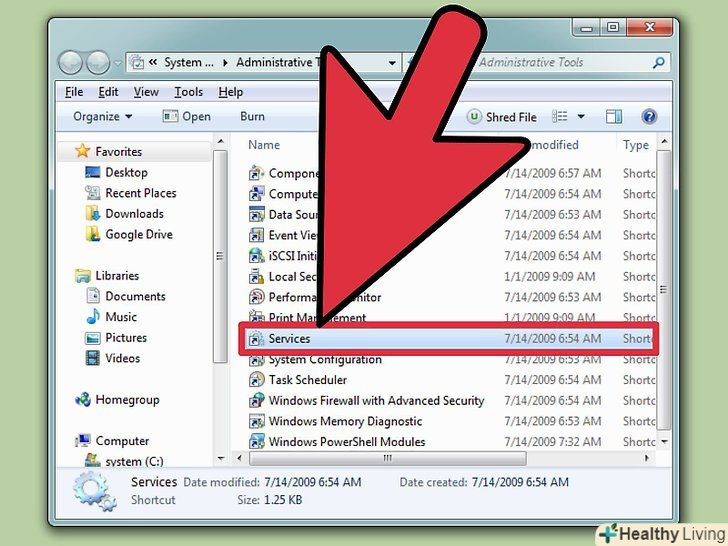728x546 pixels.
Task: Click the Burn toolbar button
Action: tap(253, 117)
